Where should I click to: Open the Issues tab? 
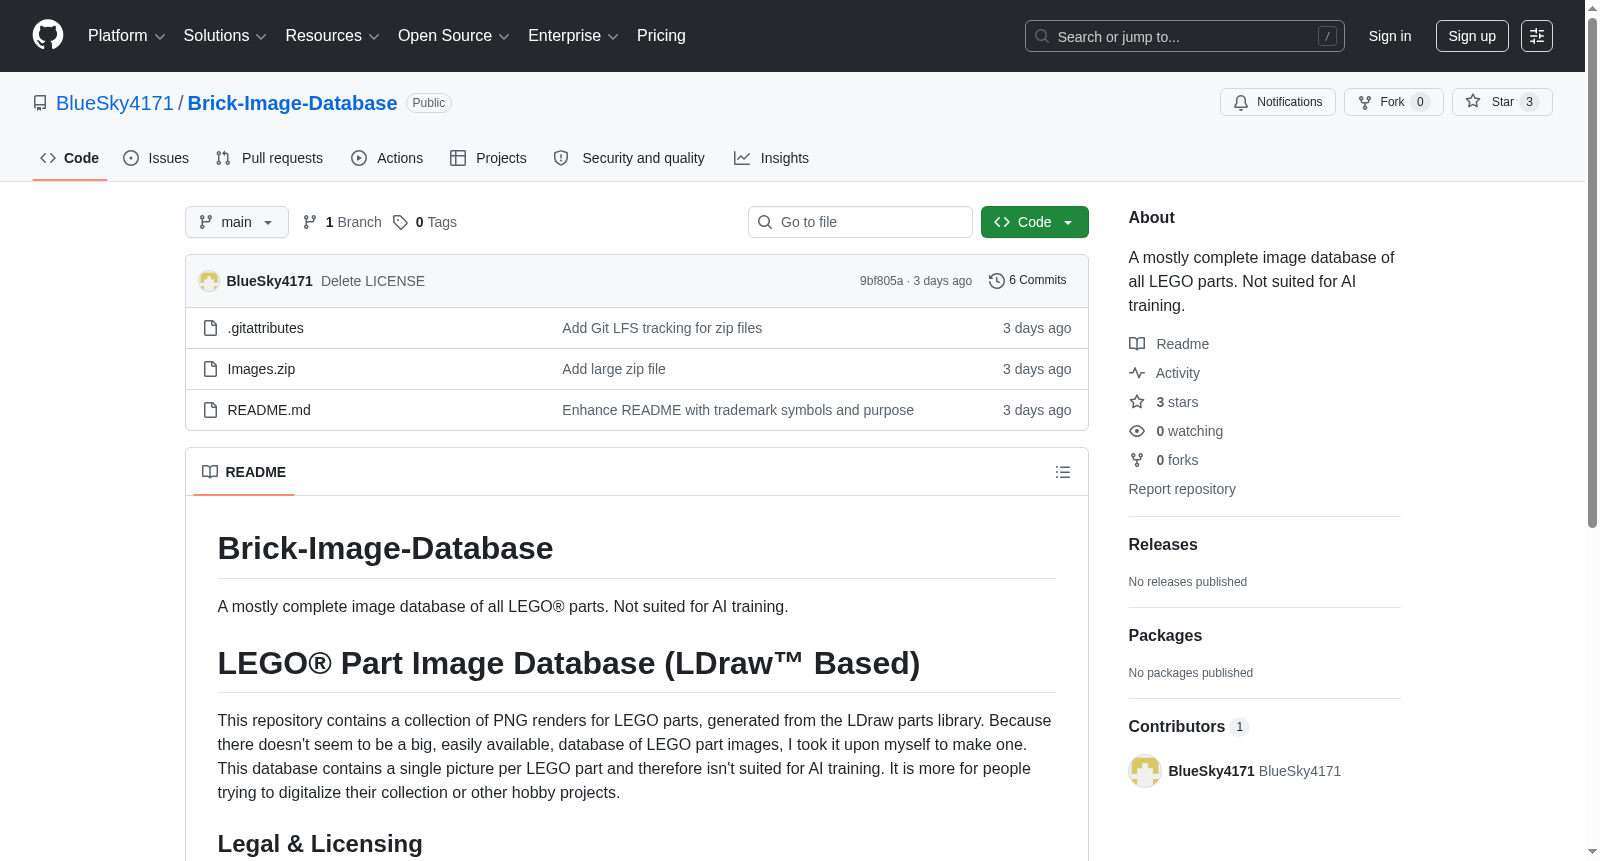coord(156,158)
